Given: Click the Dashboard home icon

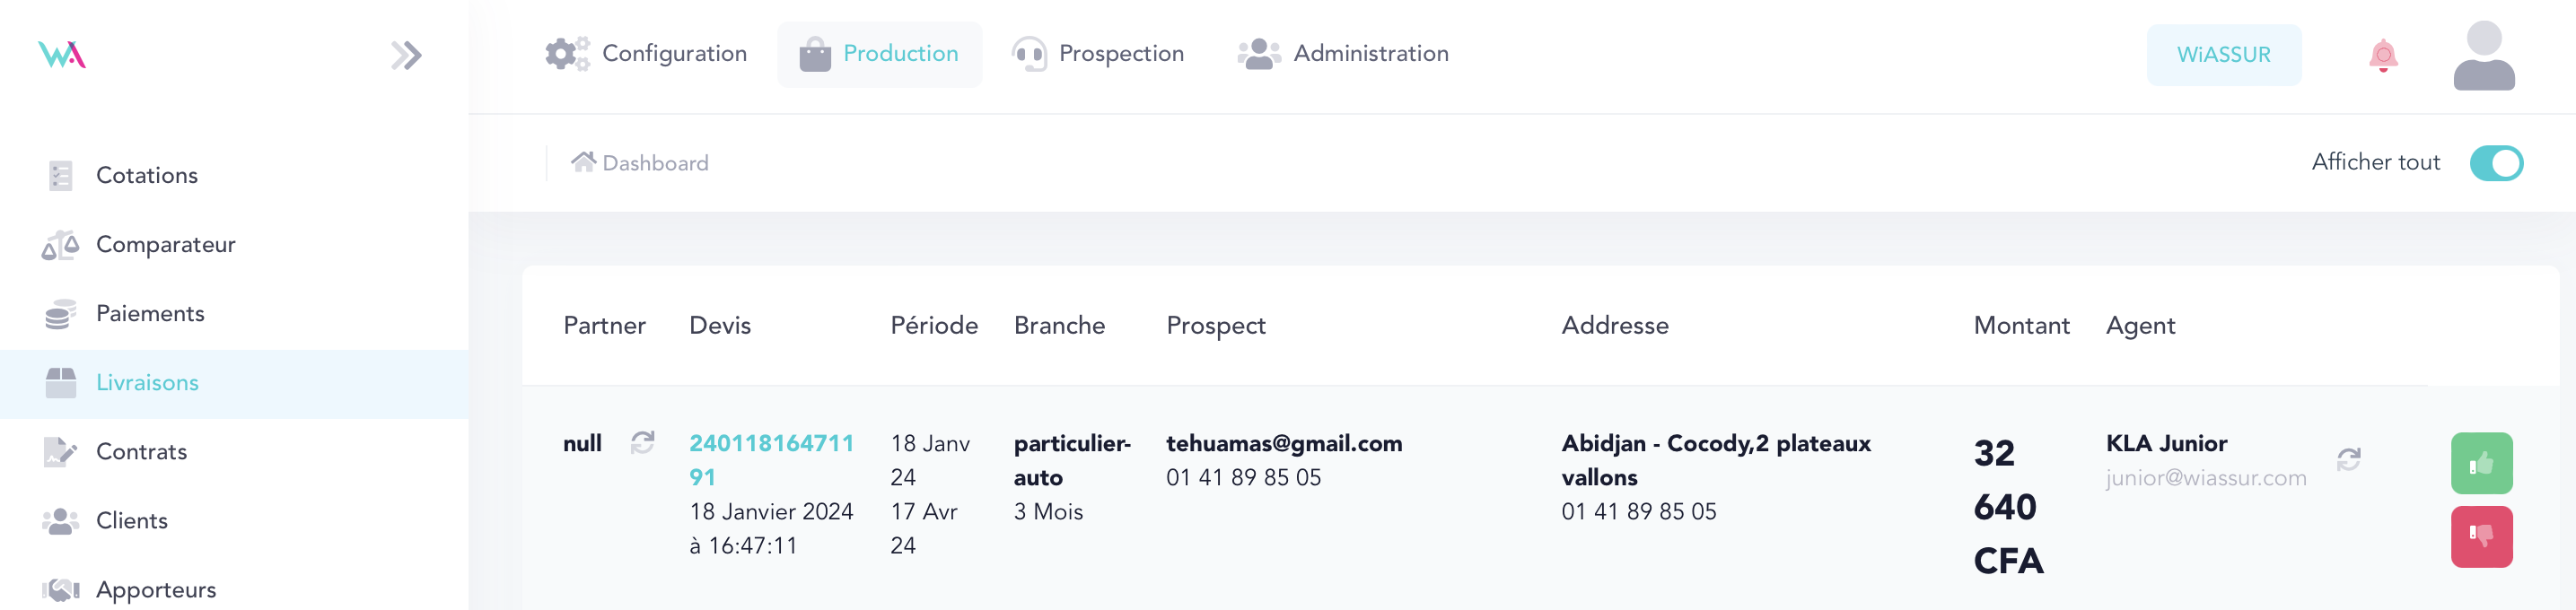Looking at the screenshot, I should pos(583,162).
